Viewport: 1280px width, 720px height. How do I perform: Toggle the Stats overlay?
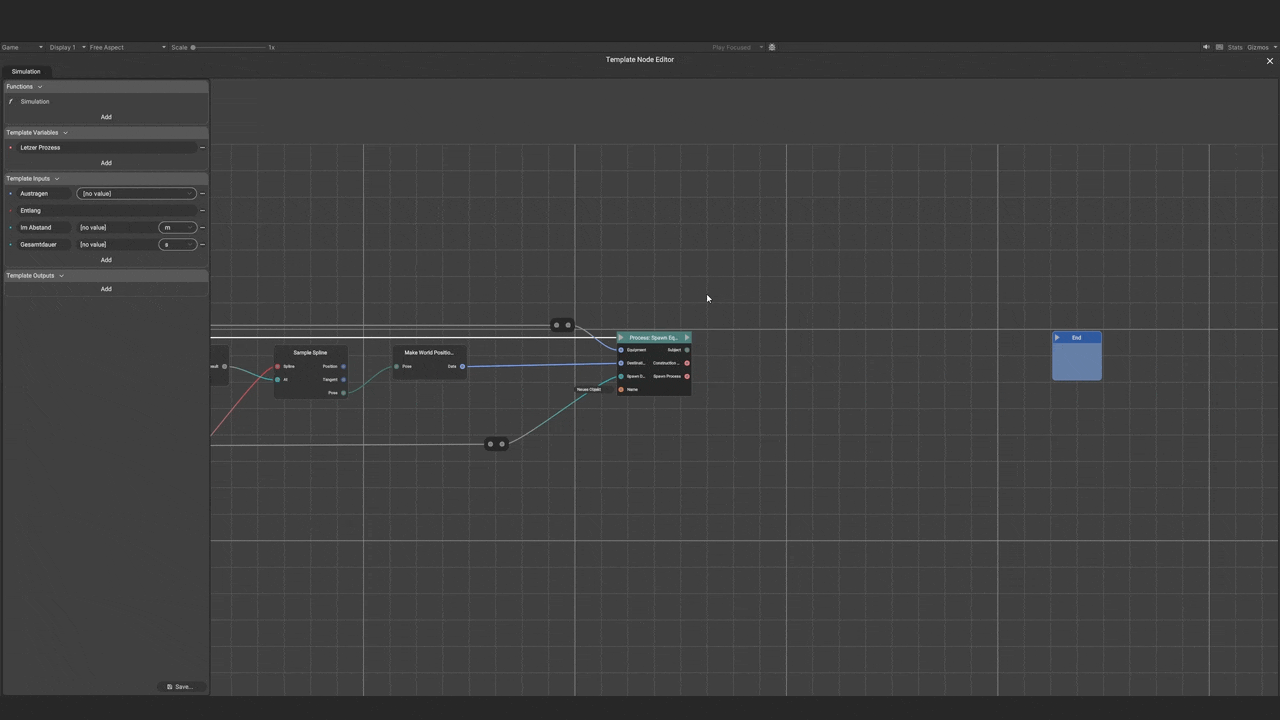click(1235, 47)
